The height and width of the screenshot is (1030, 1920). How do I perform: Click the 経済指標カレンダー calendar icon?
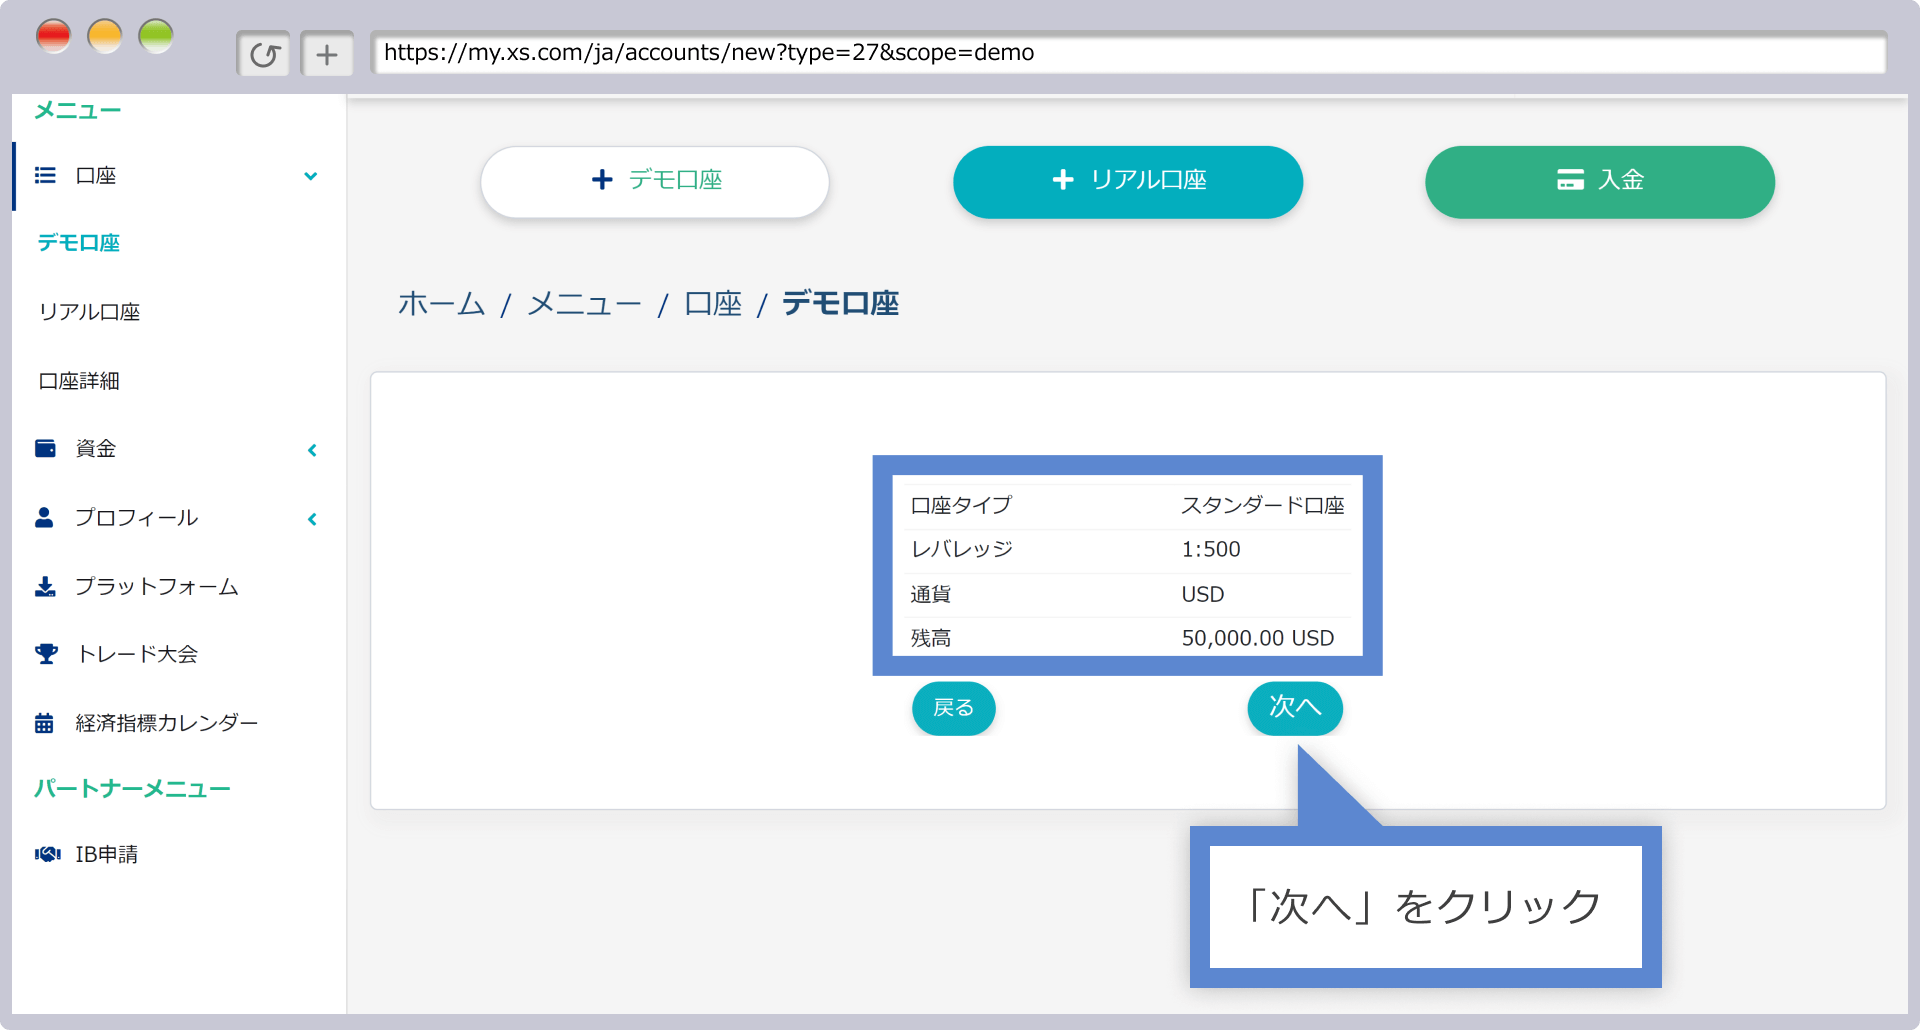pyautogui.click(x=44, y=723)
